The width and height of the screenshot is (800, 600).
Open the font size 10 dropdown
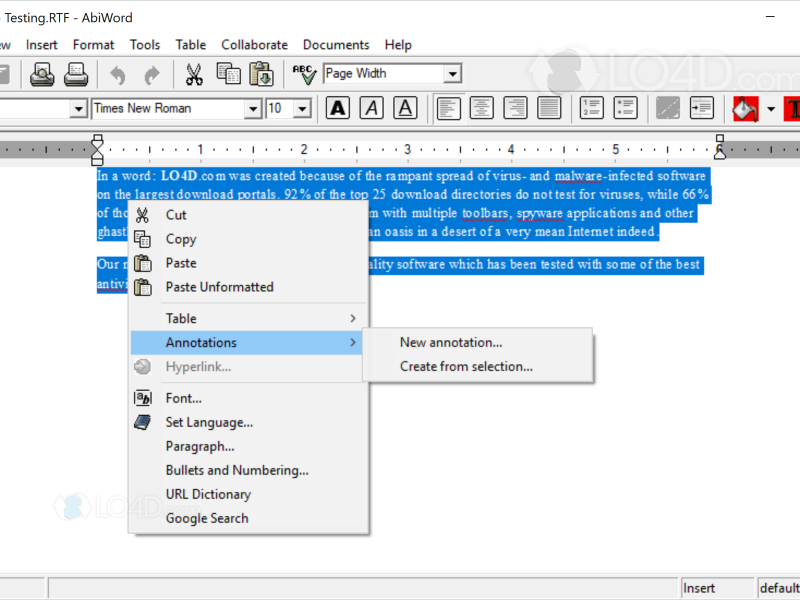click(303, 109)
